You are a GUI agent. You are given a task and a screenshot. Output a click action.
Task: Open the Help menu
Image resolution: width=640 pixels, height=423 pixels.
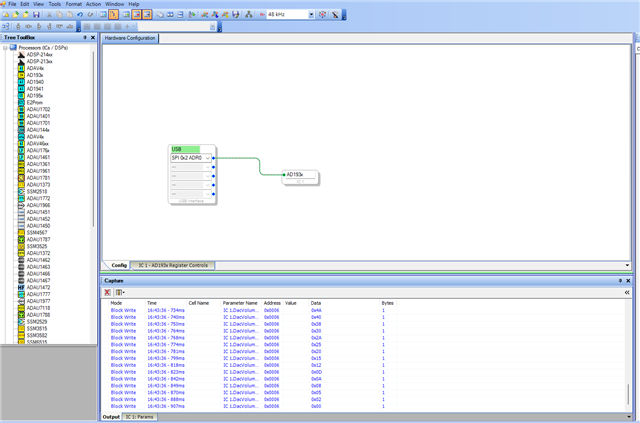coord(134,4)
